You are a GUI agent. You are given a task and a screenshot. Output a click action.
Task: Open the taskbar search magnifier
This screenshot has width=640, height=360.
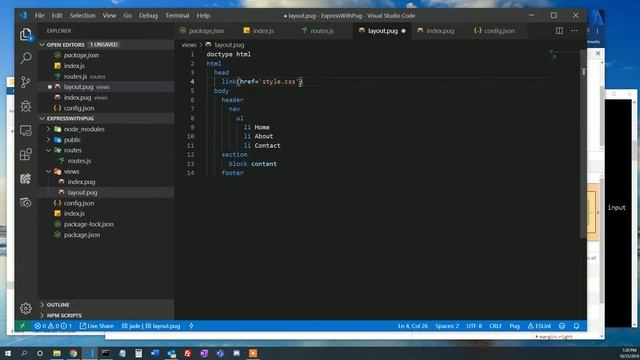(x=24, y=353)
